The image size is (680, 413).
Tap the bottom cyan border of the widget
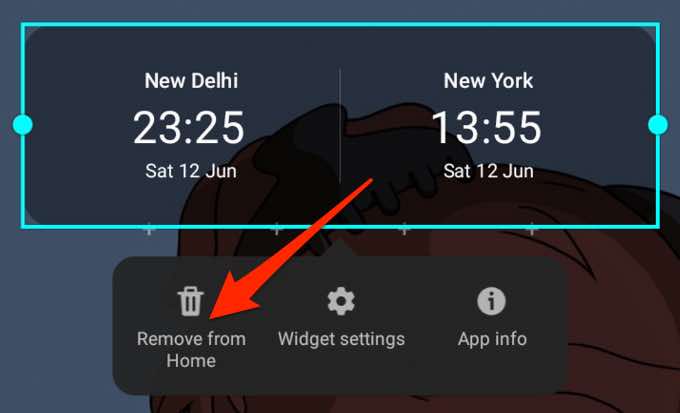pyautogui.click(x=340, y=226)
